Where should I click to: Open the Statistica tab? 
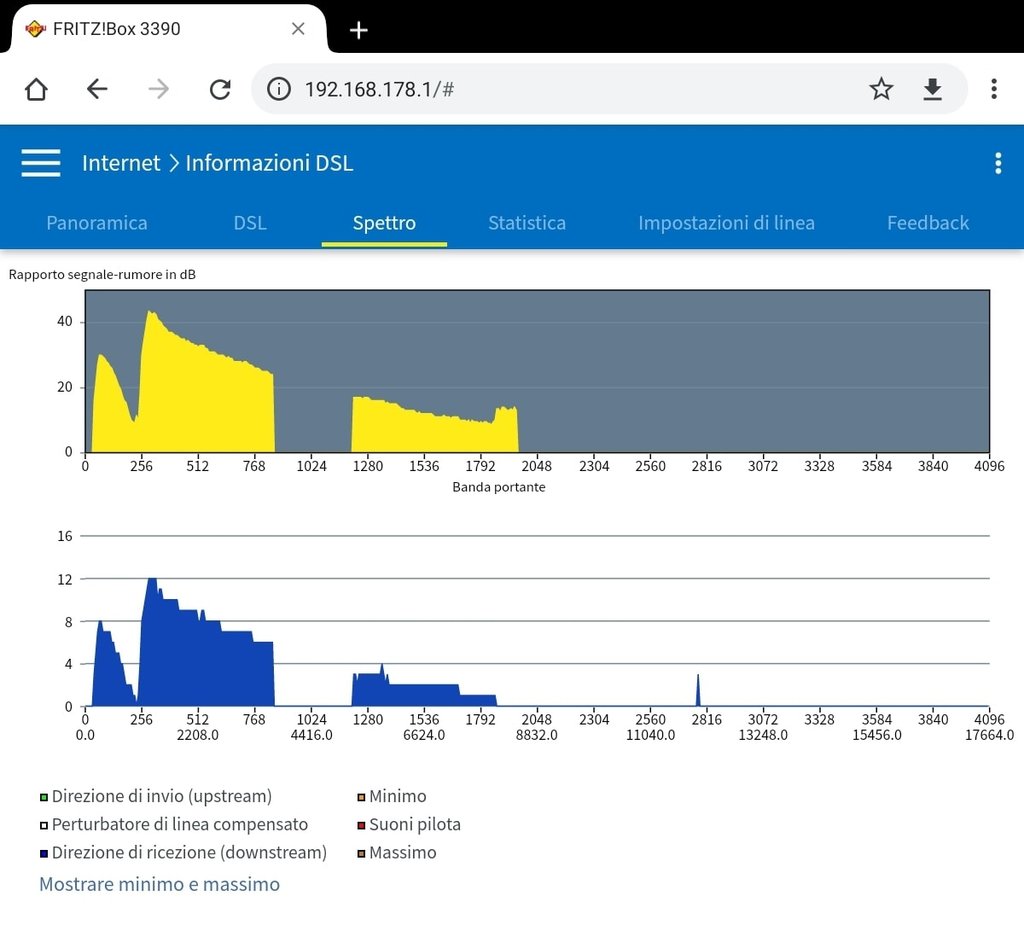[527, 223]
